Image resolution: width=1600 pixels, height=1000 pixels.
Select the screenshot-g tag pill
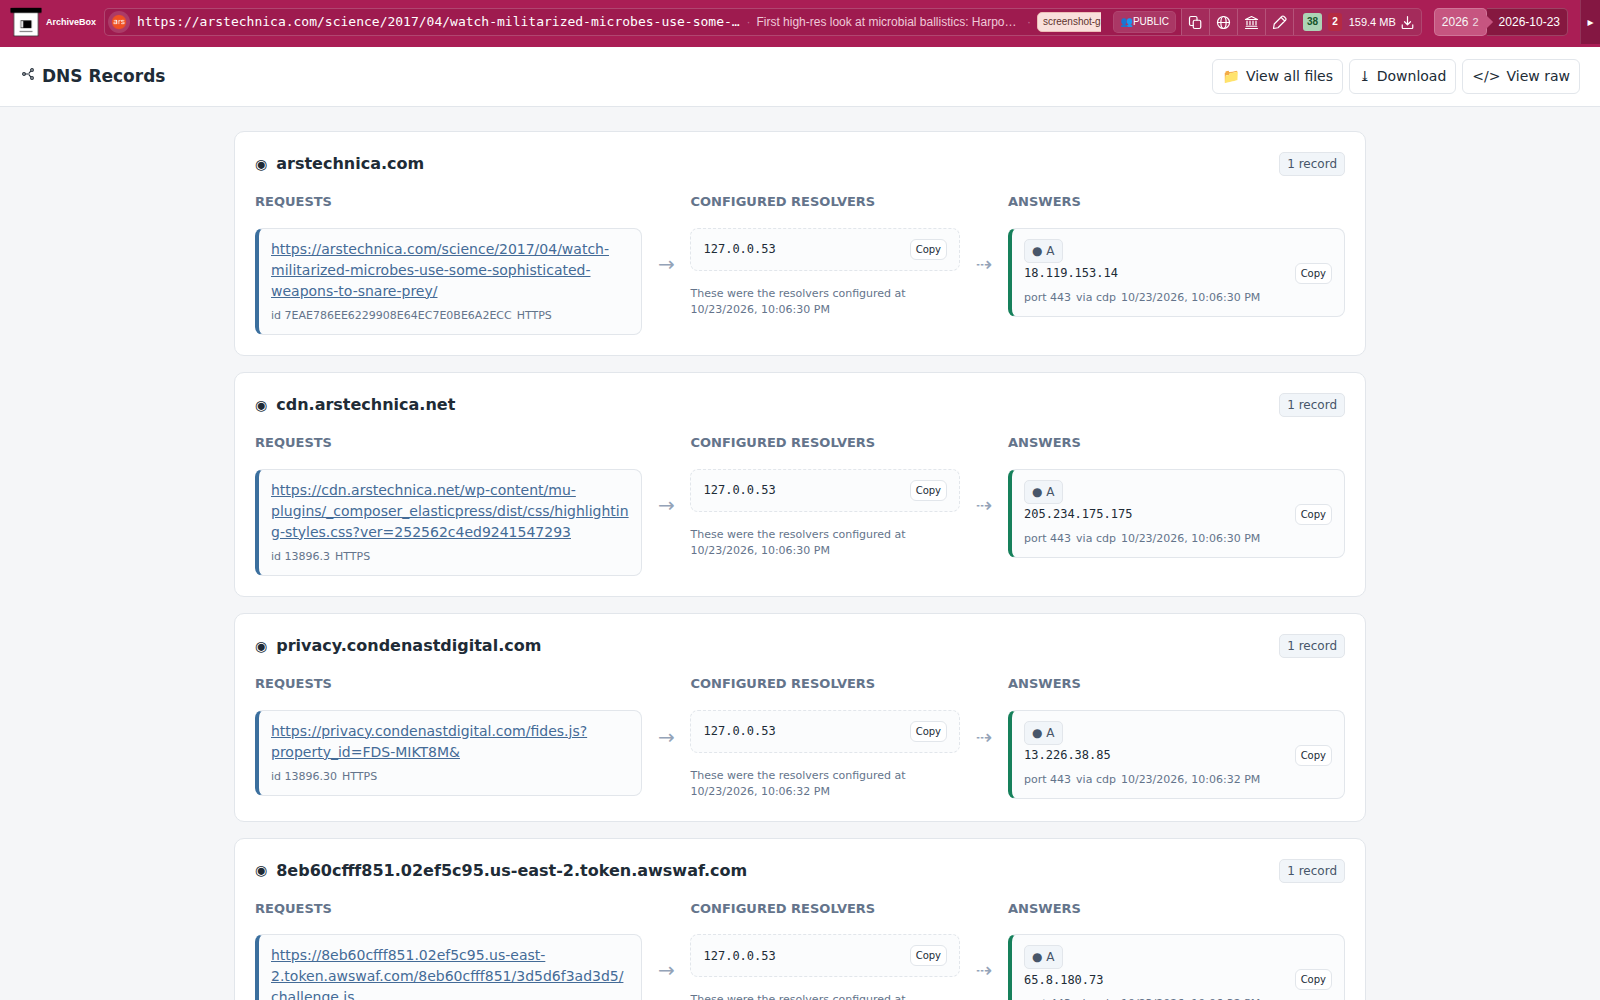point(1069,22)
